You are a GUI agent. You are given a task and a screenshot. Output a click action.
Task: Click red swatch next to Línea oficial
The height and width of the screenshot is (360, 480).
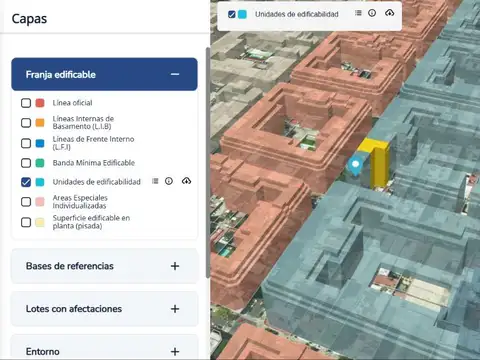click(x=40, y=103)
